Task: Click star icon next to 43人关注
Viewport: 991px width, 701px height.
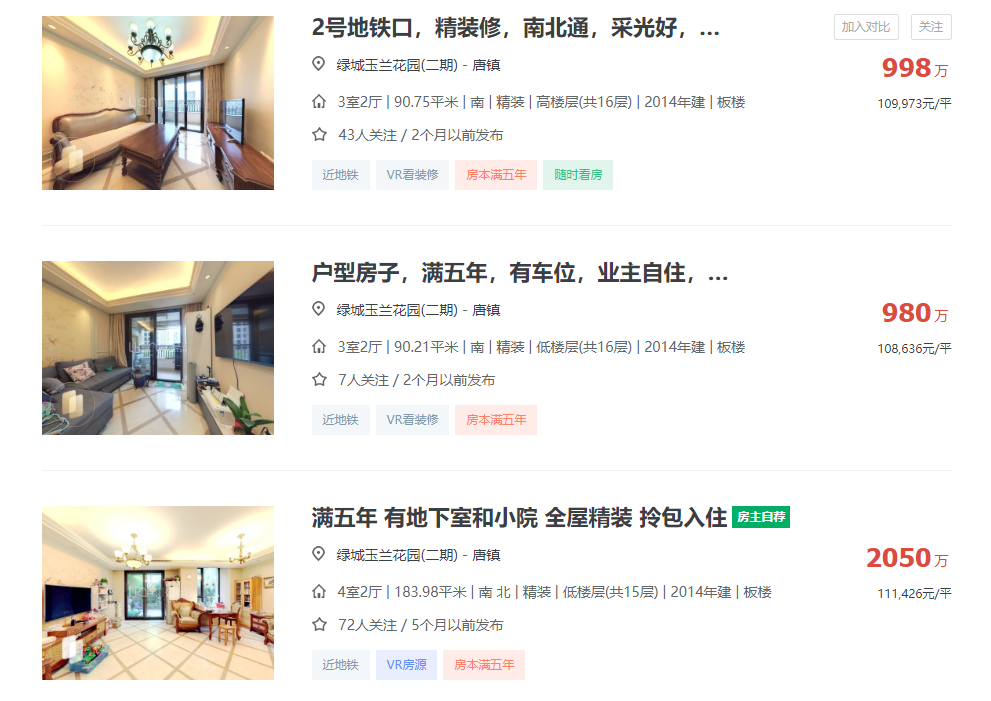Action: tap(319, 135)
